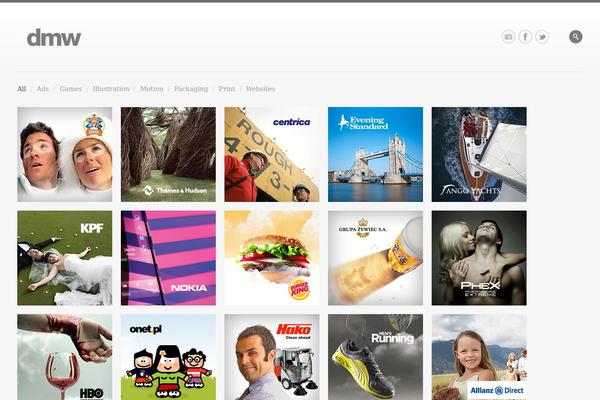Open the Thames & Hudson thumbnail

[168, 154]
